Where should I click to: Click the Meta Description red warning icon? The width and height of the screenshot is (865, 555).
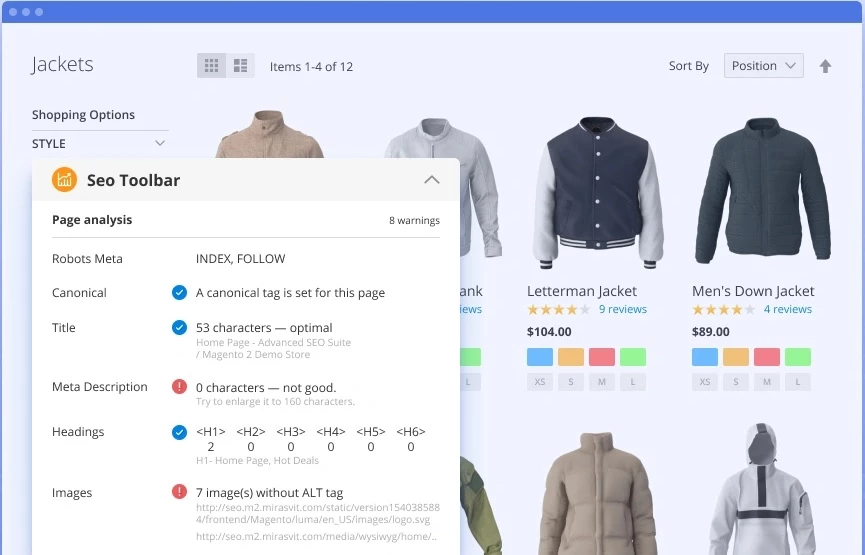tap(179, 387)
